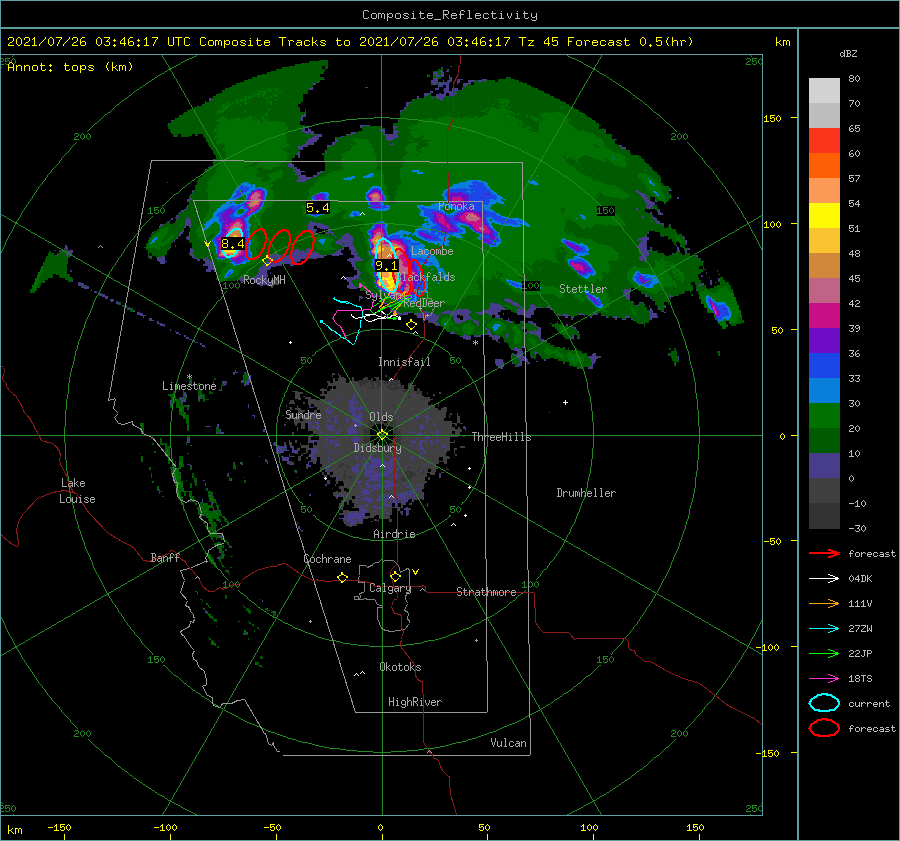Click the light gray swatch between 80 and 70
Screen dimensions: 900x841
pyautogui.click(x=824, y=91)
